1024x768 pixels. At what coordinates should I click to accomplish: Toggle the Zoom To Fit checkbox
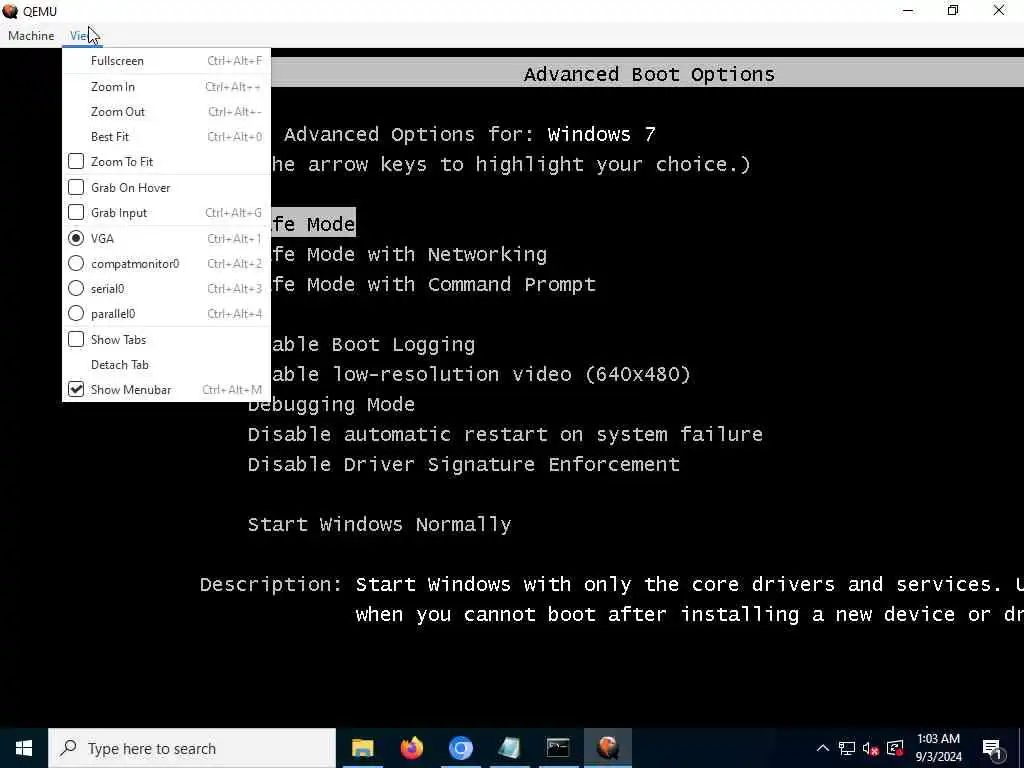76,161
